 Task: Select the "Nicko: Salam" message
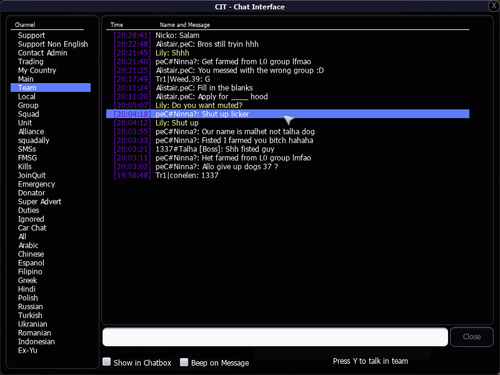pos(288,35)
